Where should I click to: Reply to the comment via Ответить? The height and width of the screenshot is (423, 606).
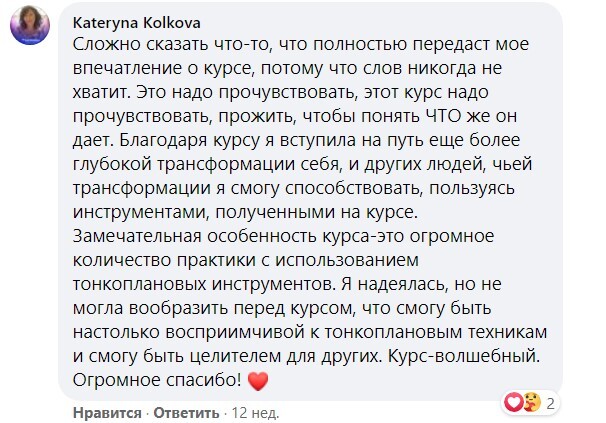[x=186, y=413]
